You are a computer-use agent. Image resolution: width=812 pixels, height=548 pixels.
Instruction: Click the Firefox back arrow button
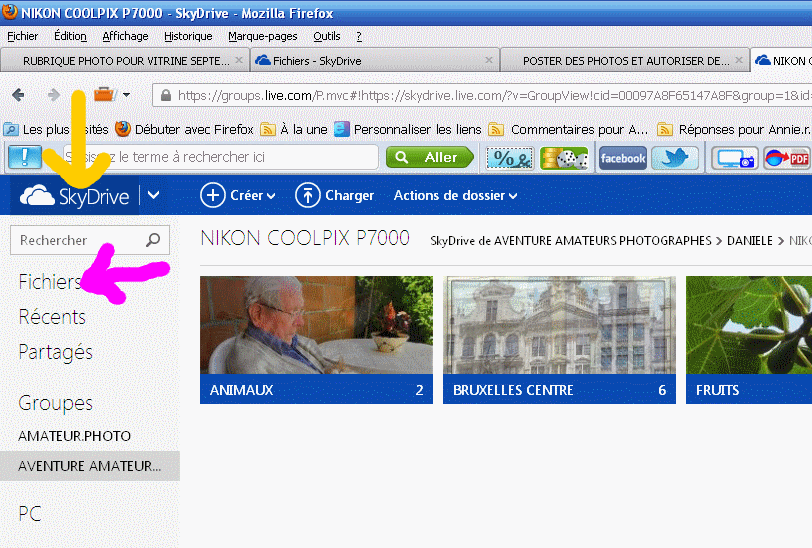(18, 95)
